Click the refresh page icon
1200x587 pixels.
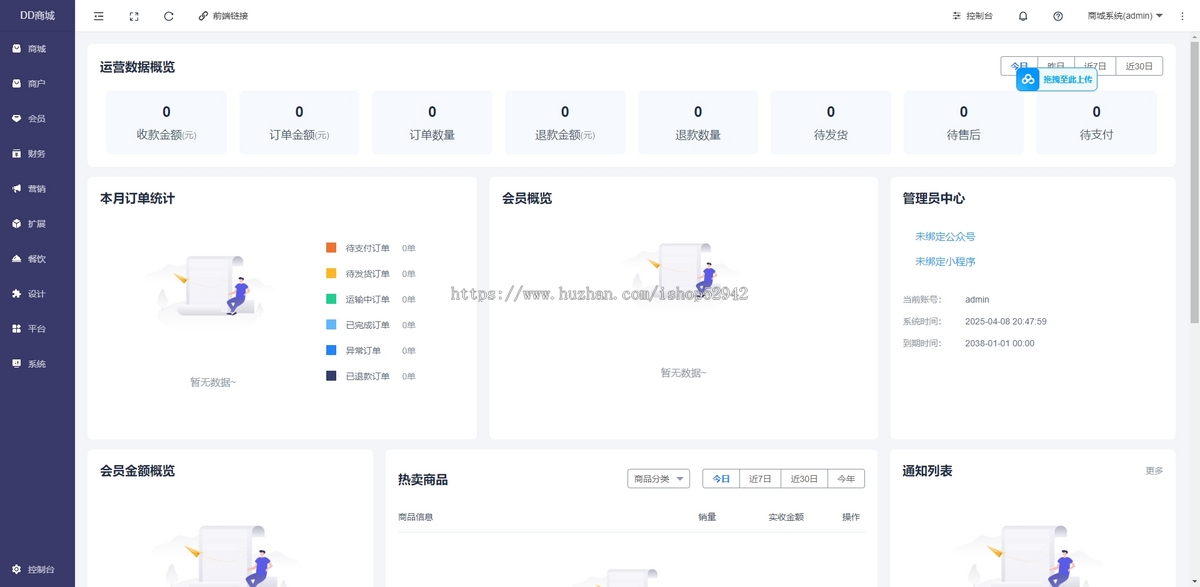coord(169,16)
